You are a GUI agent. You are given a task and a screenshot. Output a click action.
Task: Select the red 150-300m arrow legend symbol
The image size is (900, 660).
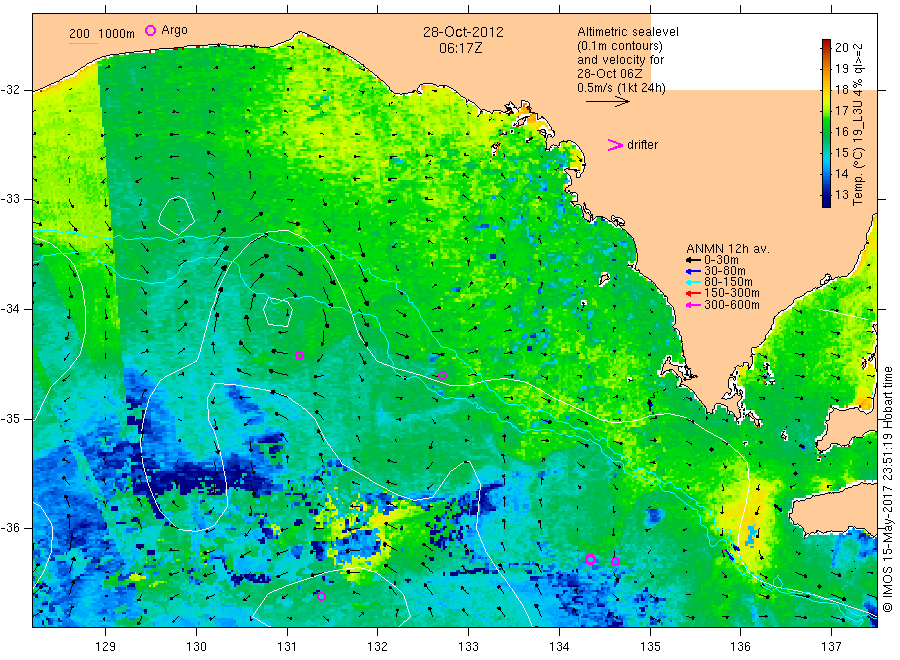click(x=693, y=293)
